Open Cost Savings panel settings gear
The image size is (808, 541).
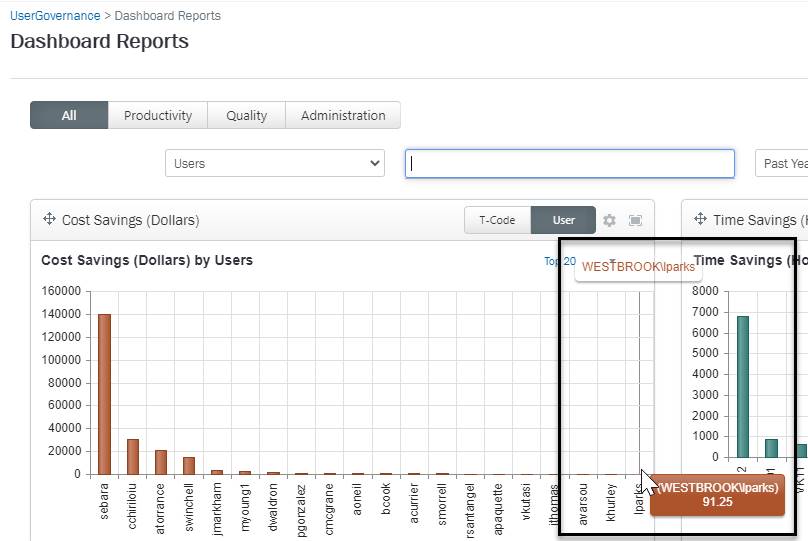(x=609, y=220)
